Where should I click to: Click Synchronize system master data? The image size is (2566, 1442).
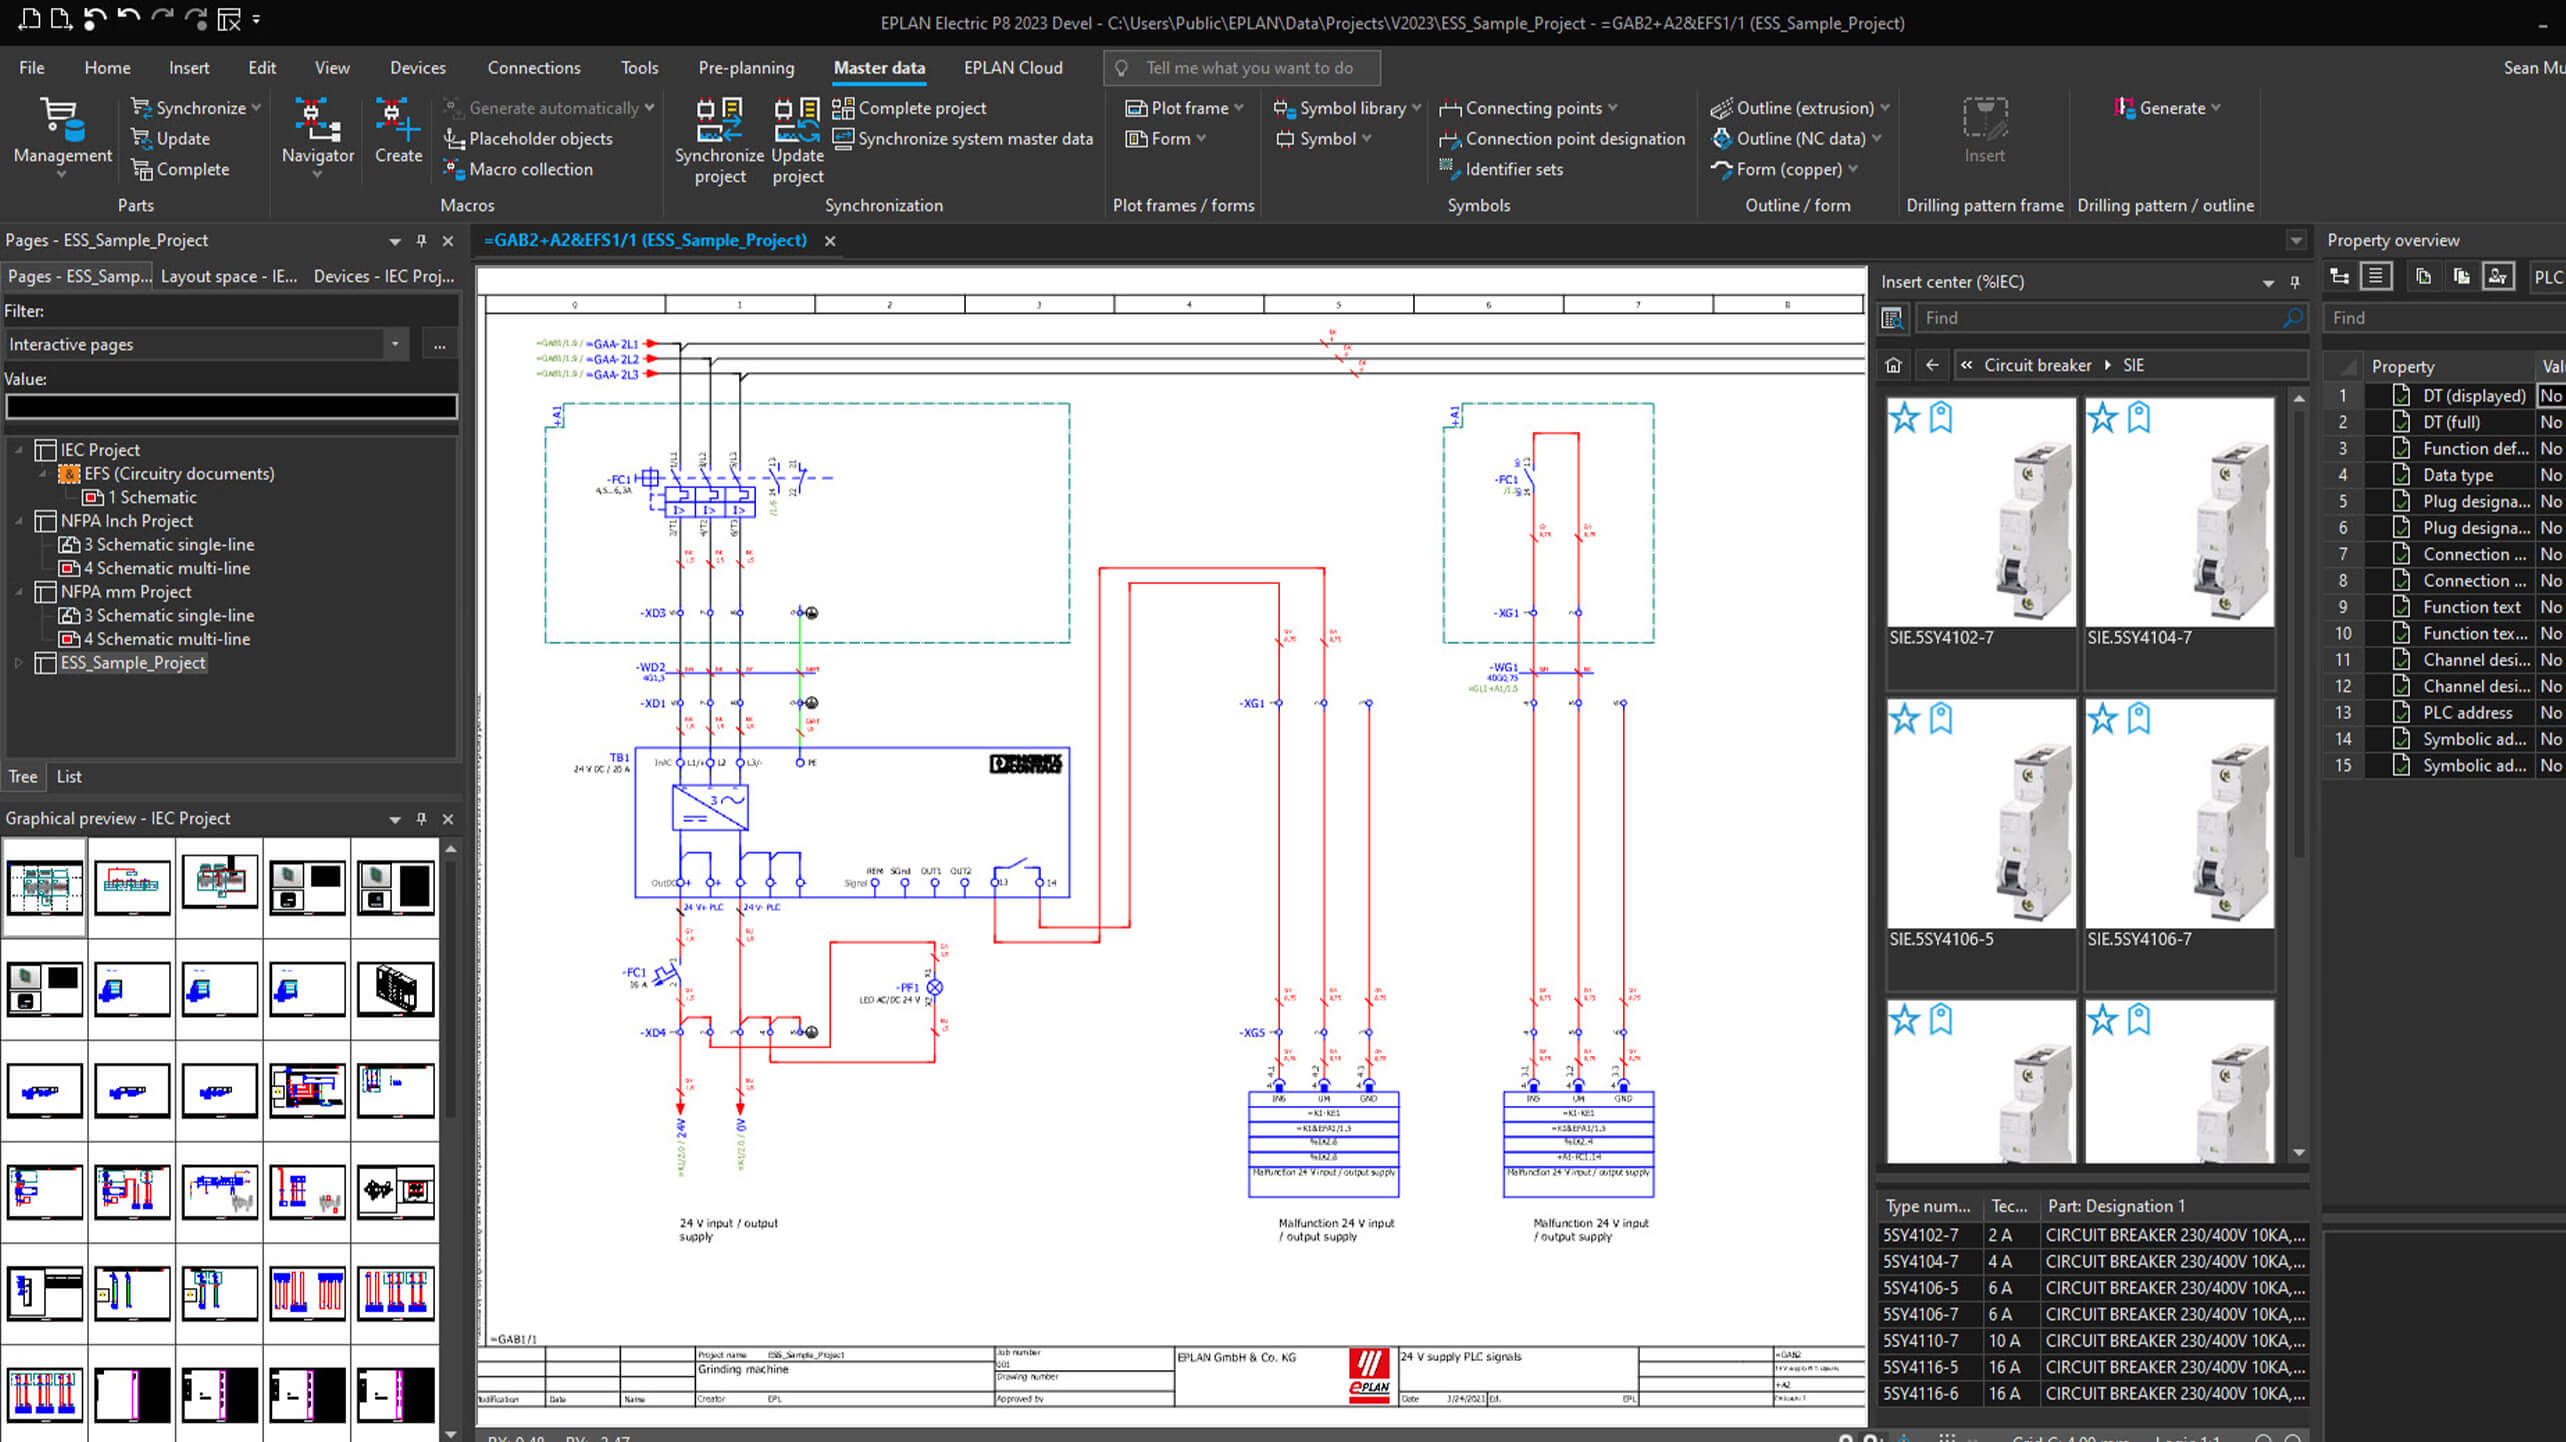962,139
